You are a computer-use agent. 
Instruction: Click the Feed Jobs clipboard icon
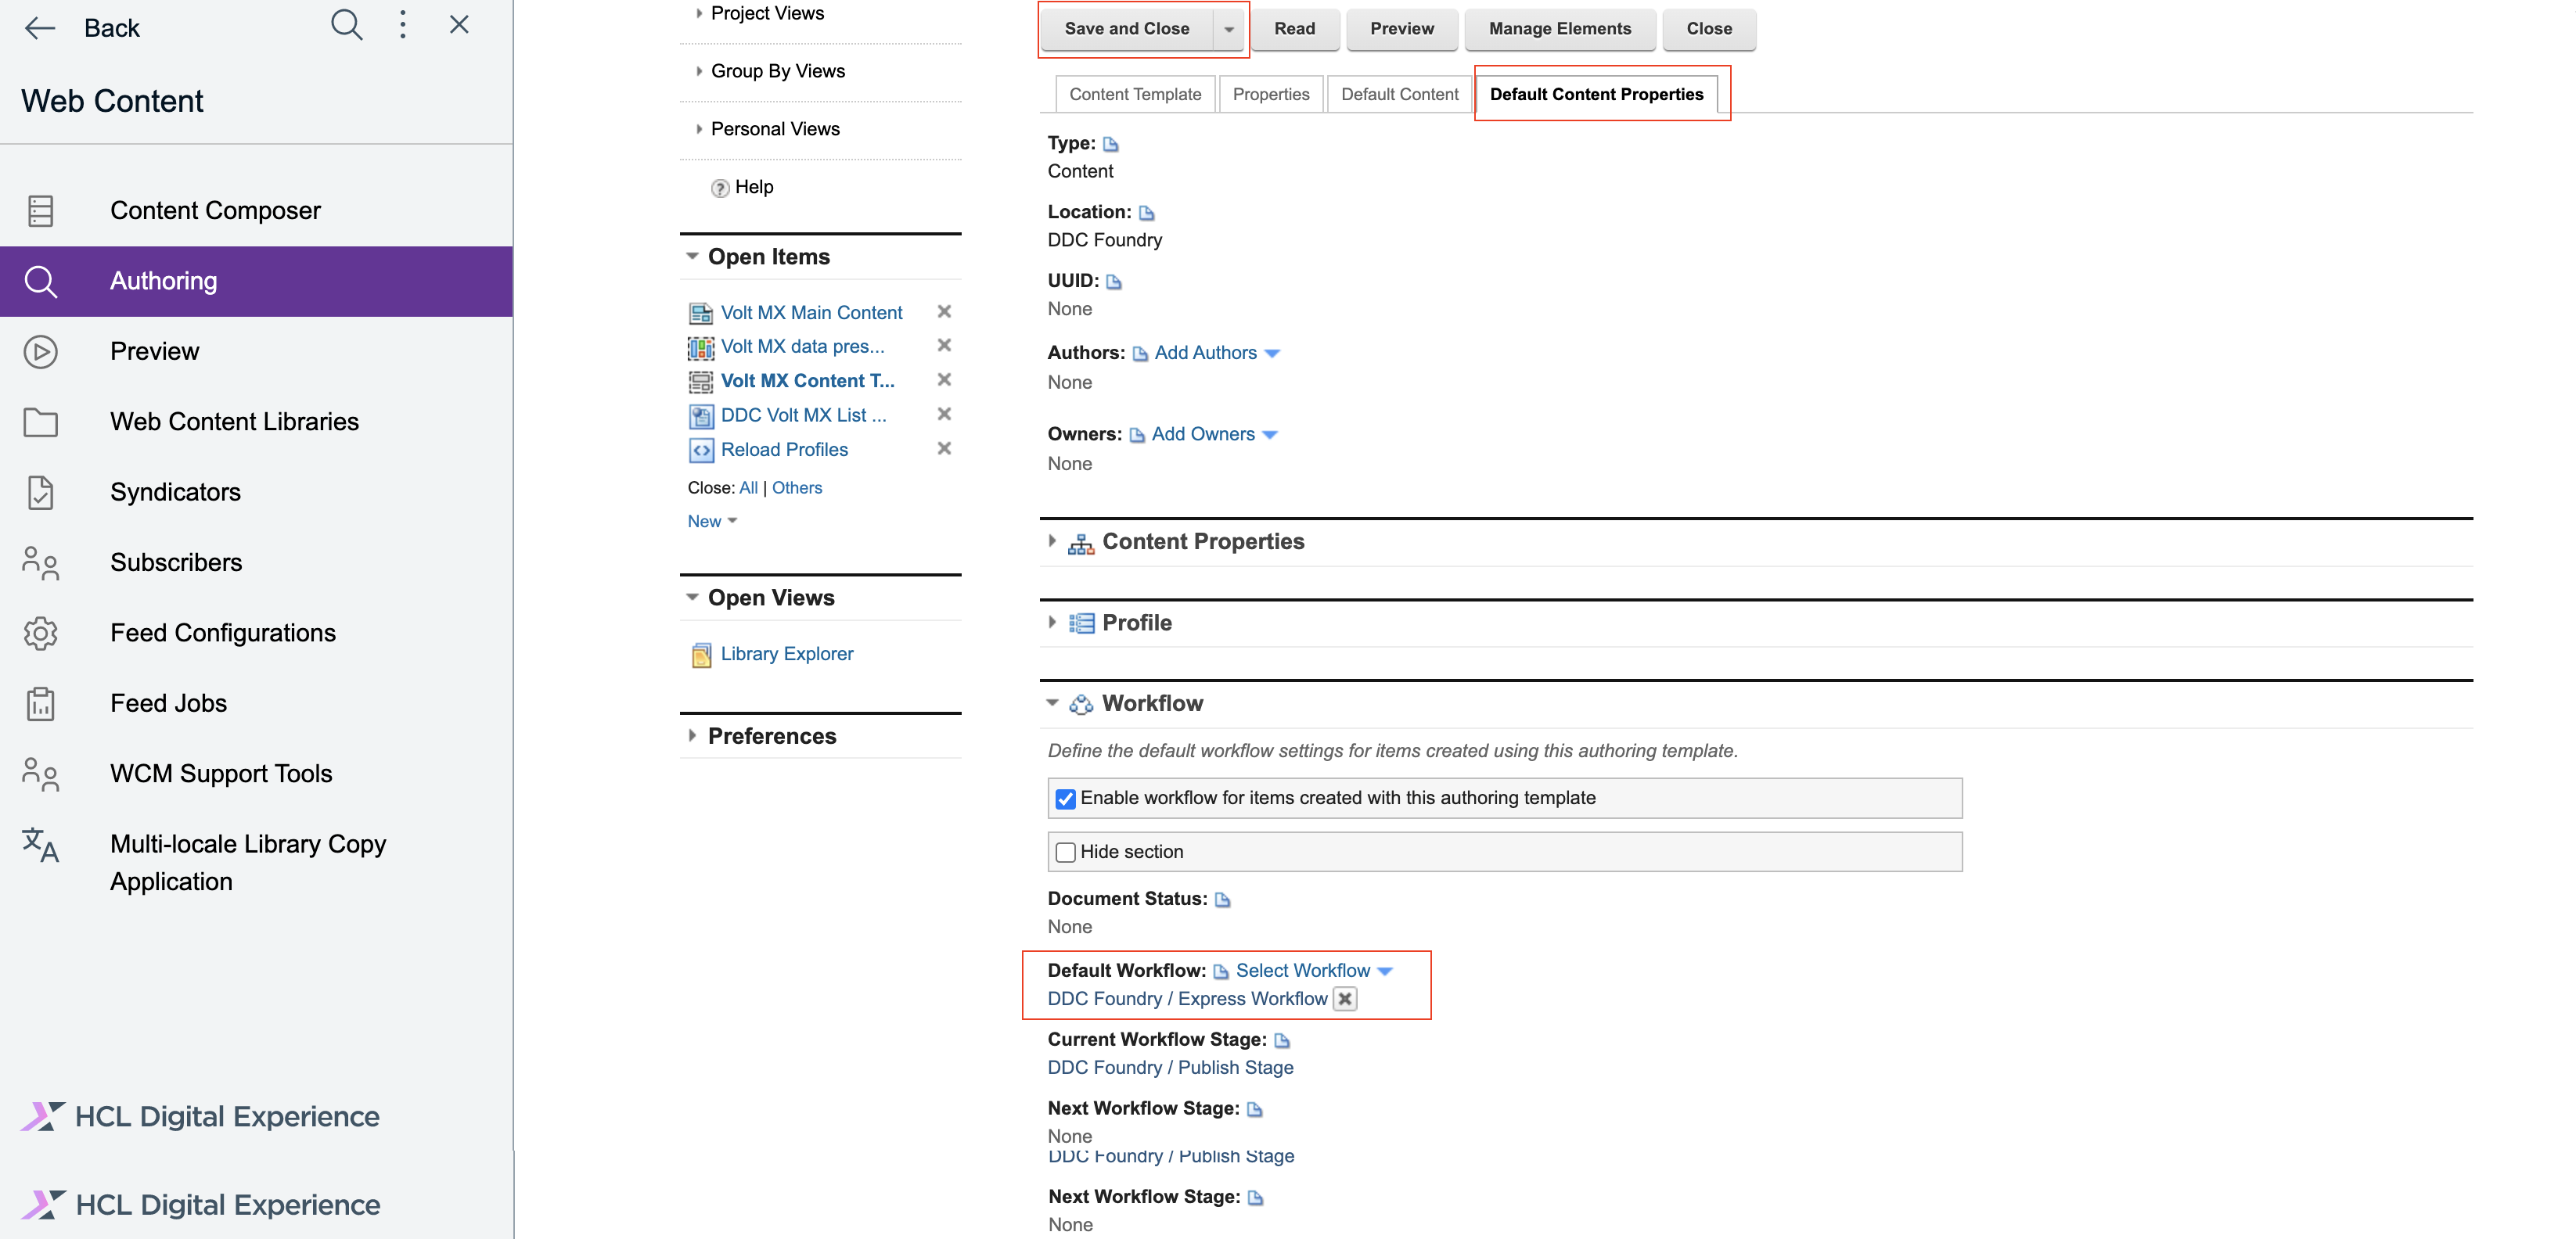(41, 703)
